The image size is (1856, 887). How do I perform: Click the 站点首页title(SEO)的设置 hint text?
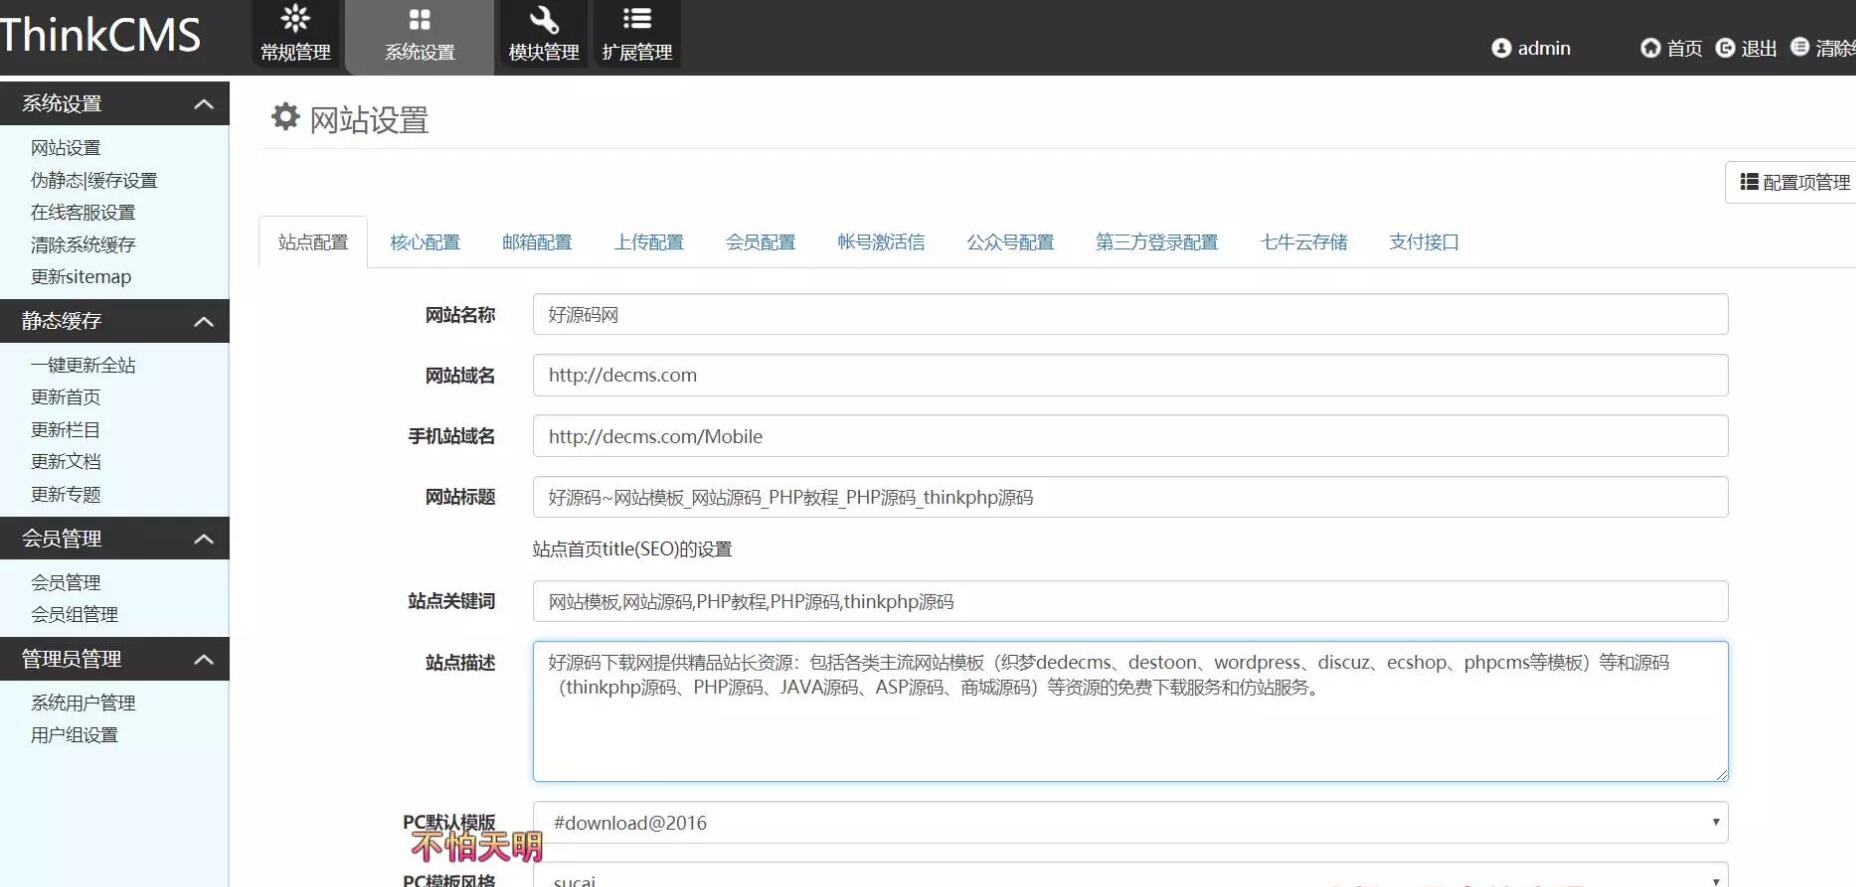[x=632, y=549]
